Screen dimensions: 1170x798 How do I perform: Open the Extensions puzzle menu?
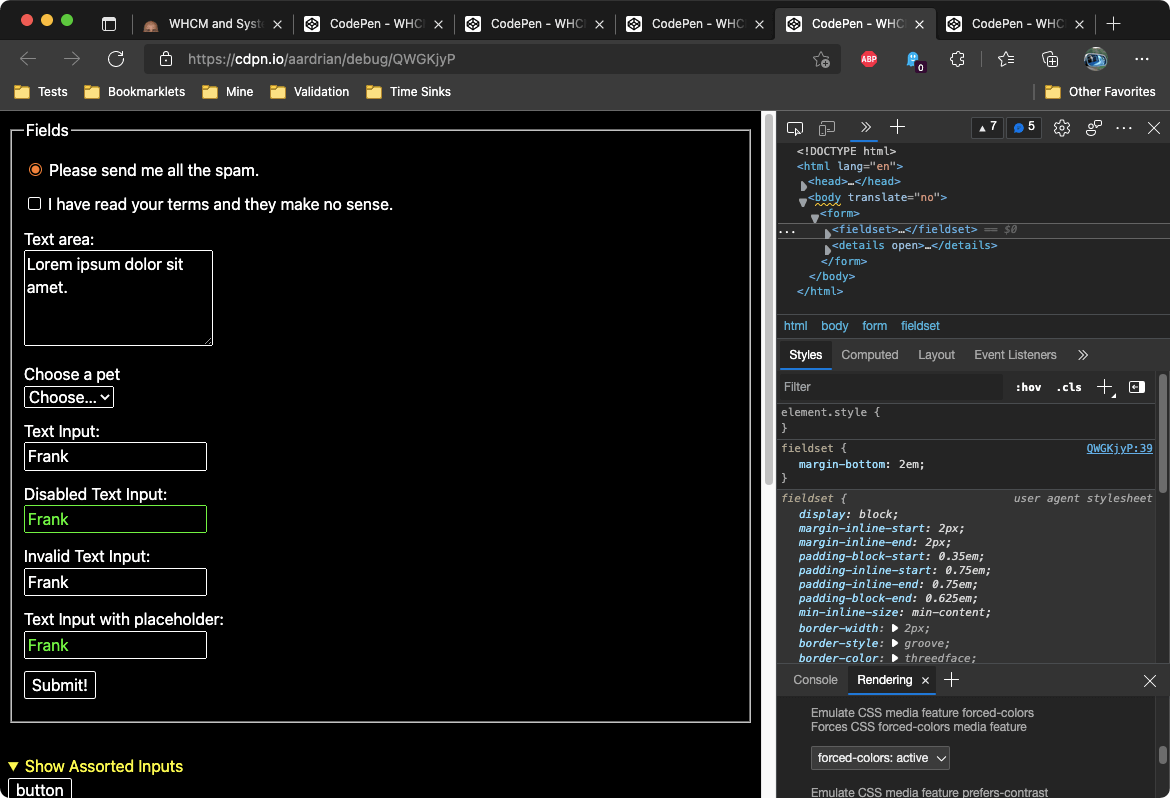click(957, 59)
